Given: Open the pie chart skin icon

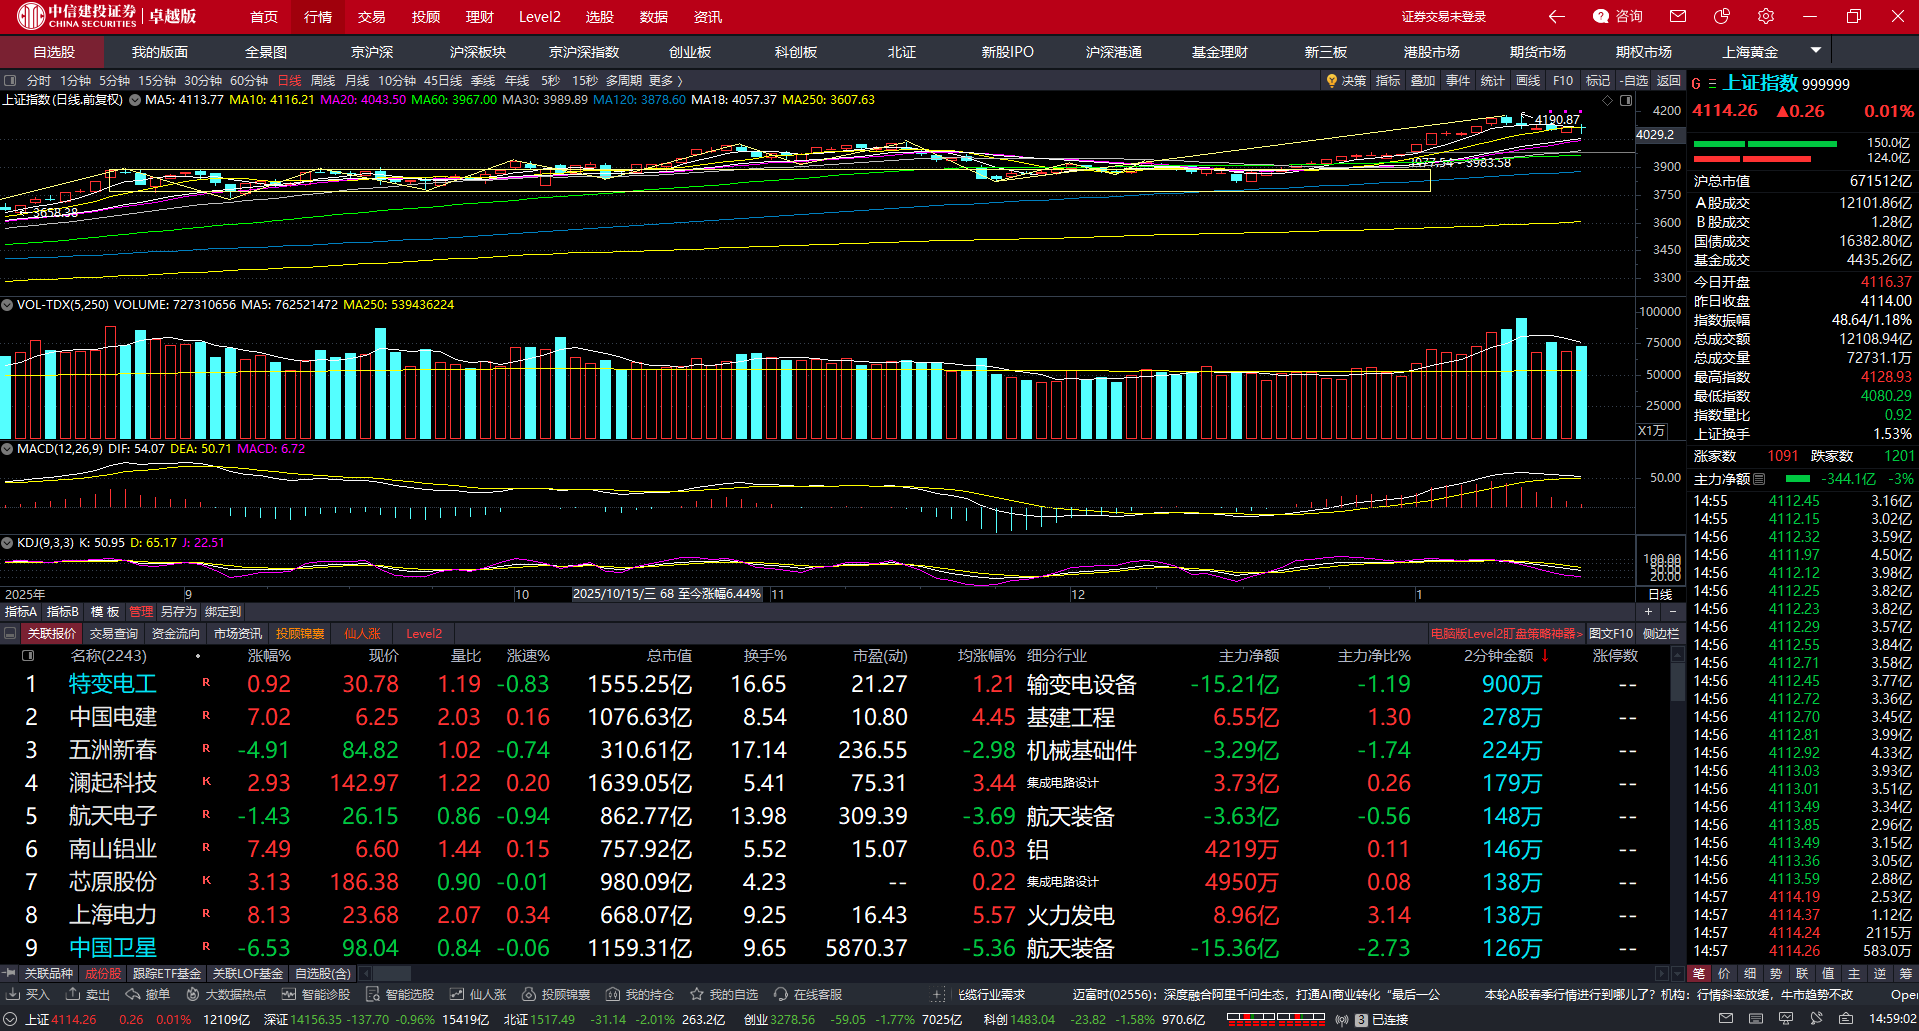Looking at the screenshot, I should (1721, 16).
